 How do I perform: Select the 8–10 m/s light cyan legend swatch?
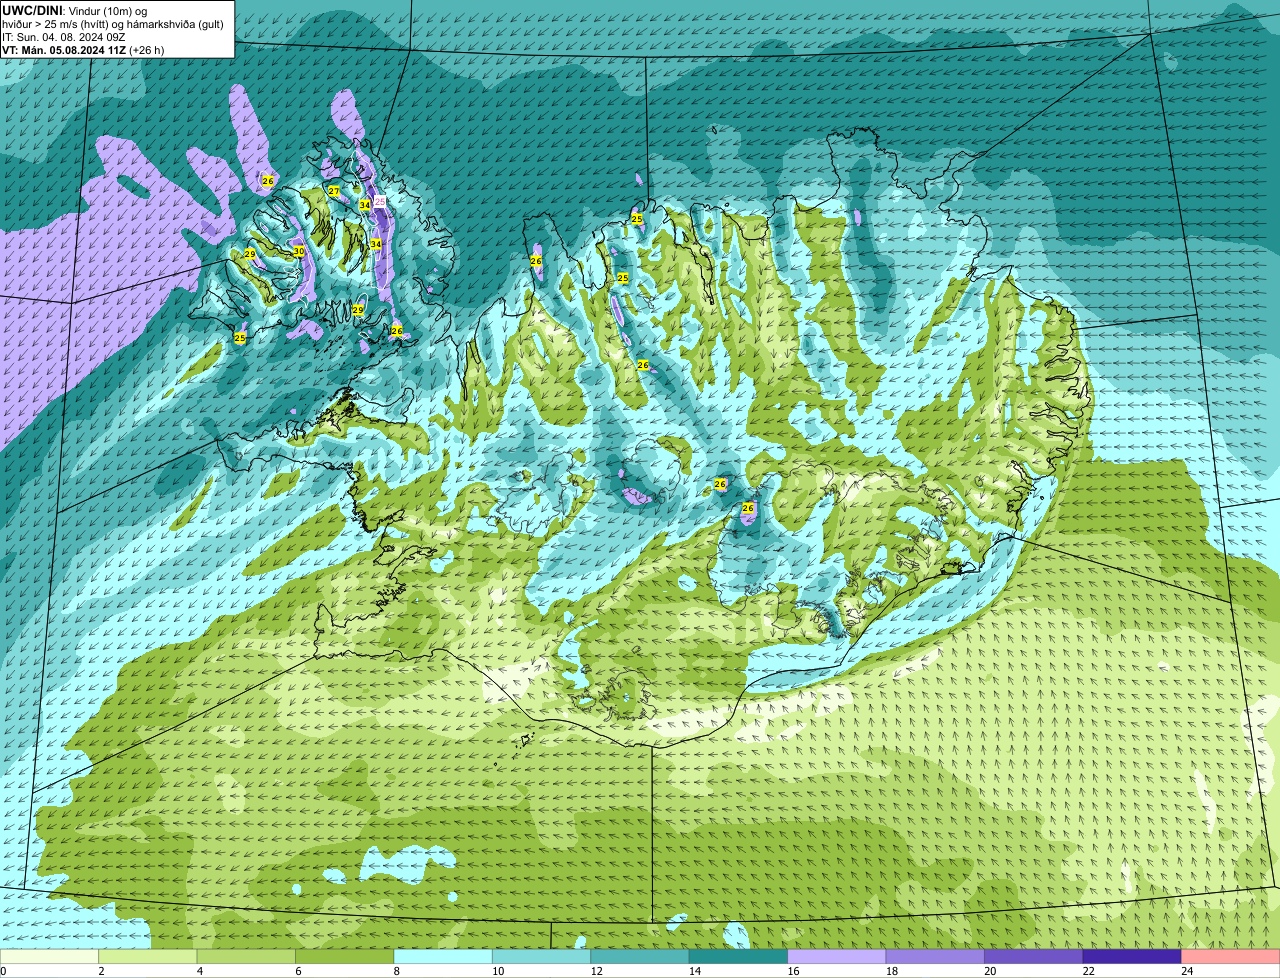tap(444, 957)
